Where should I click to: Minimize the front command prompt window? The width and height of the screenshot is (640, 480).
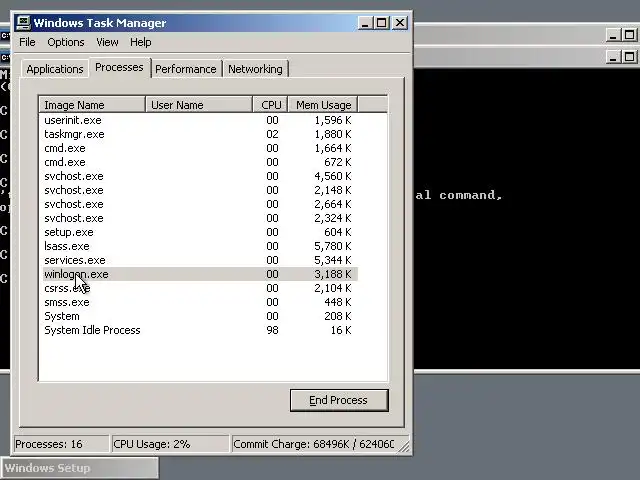[613, 57]
